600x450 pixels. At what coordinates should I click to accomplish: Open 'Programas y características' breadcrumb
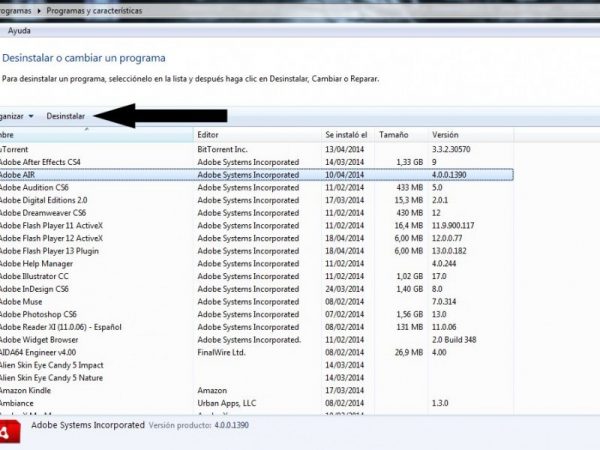[94, 11]
